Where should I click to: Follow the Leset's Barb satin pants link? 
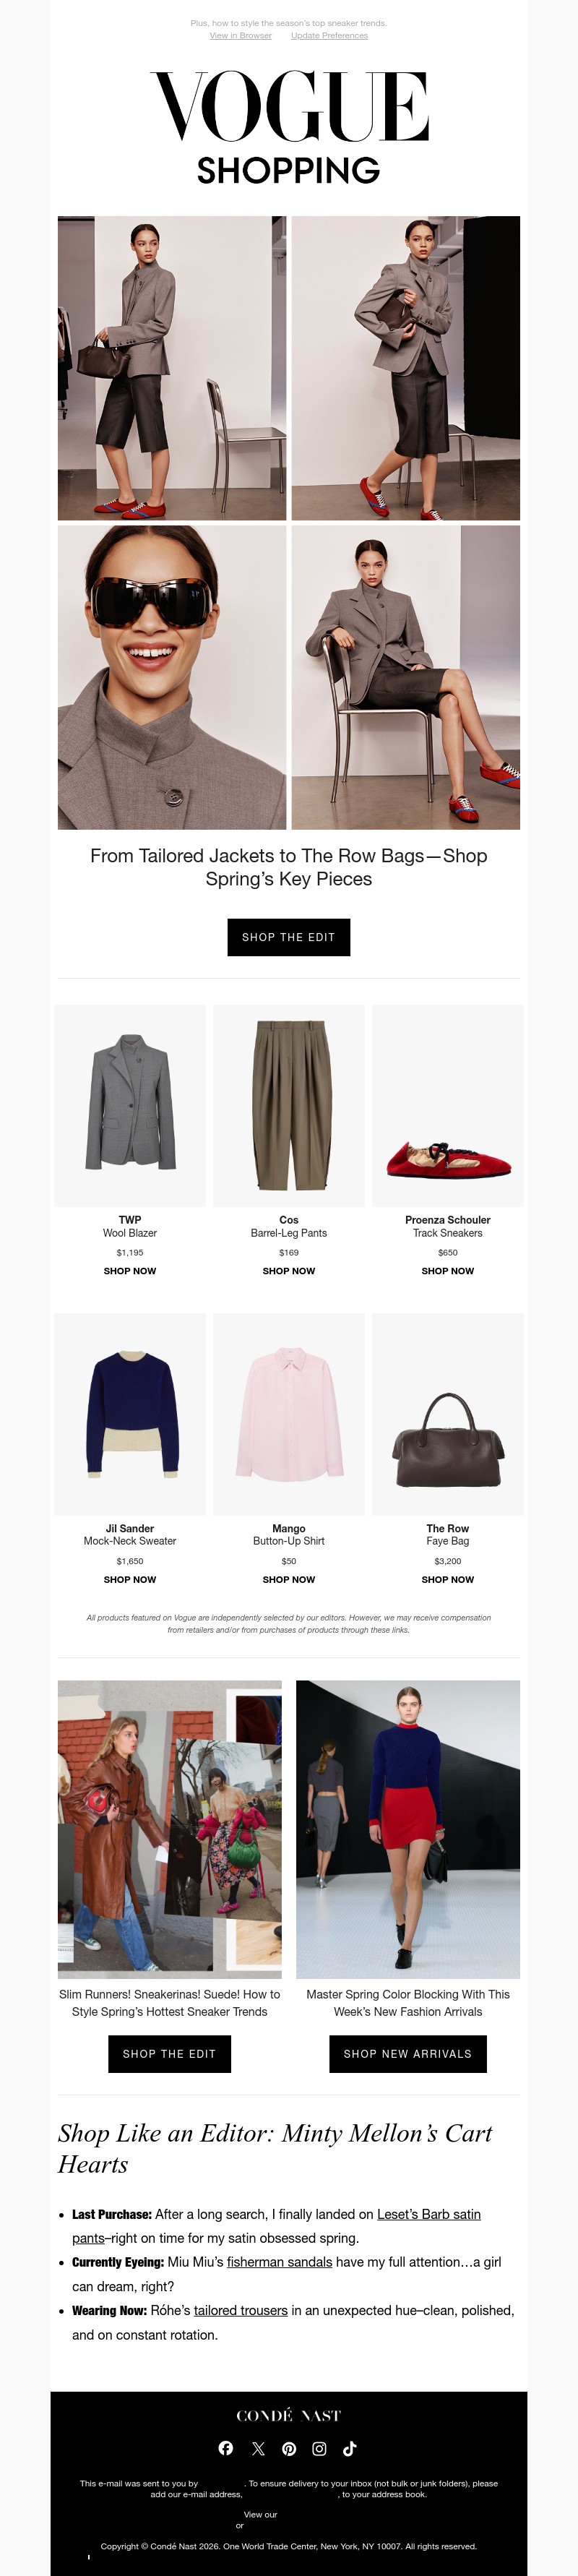[x=277, y=2226]
